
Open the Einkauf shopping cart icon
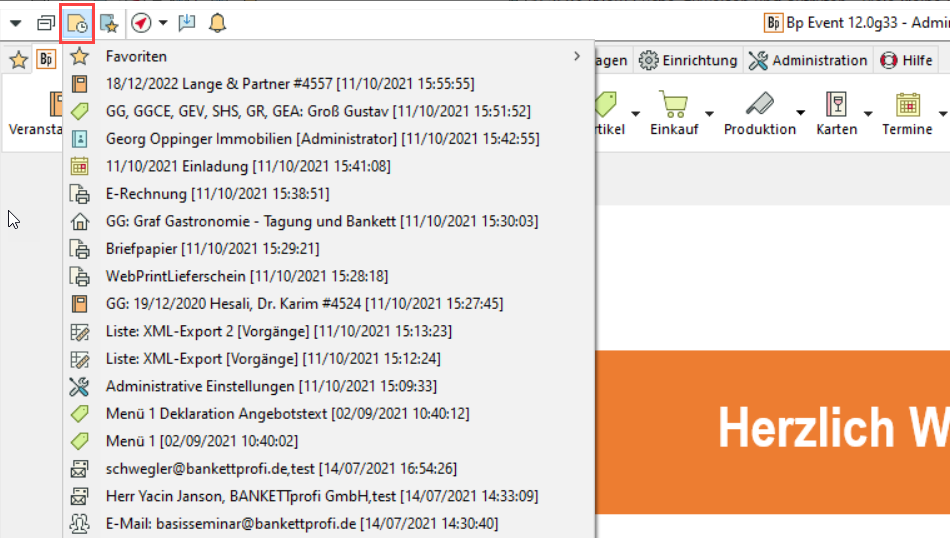(674, 105)
